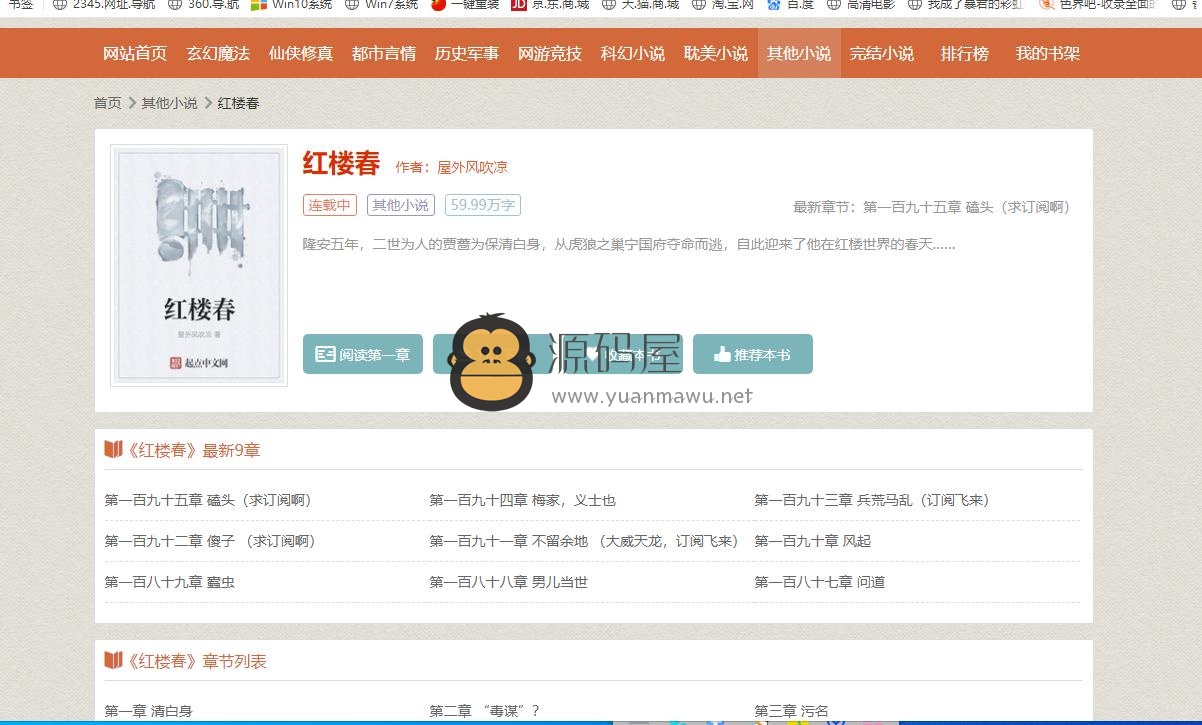Select 科幻小说 in the navigation bar

(x=633, y=53)
